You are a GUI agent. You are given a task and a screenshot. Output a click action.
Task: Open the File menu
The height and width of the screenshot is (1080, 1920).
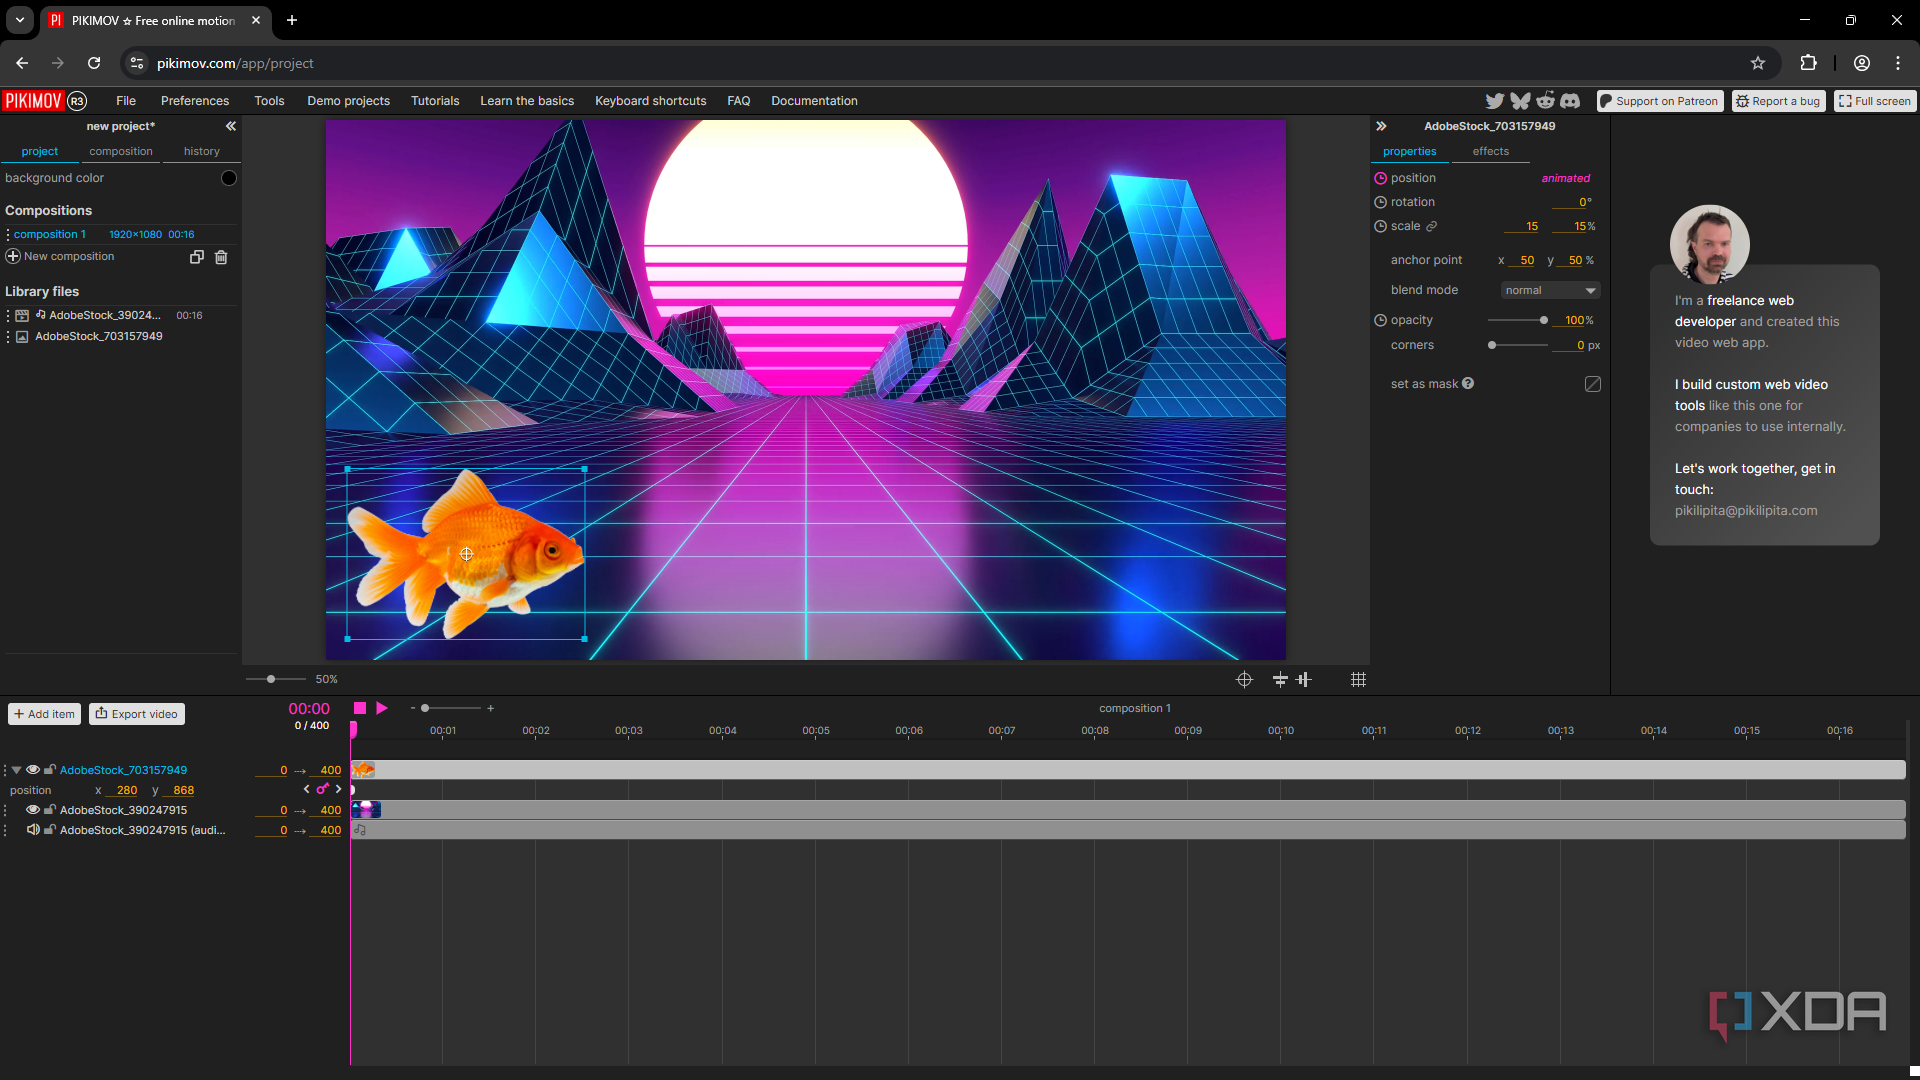126,101
